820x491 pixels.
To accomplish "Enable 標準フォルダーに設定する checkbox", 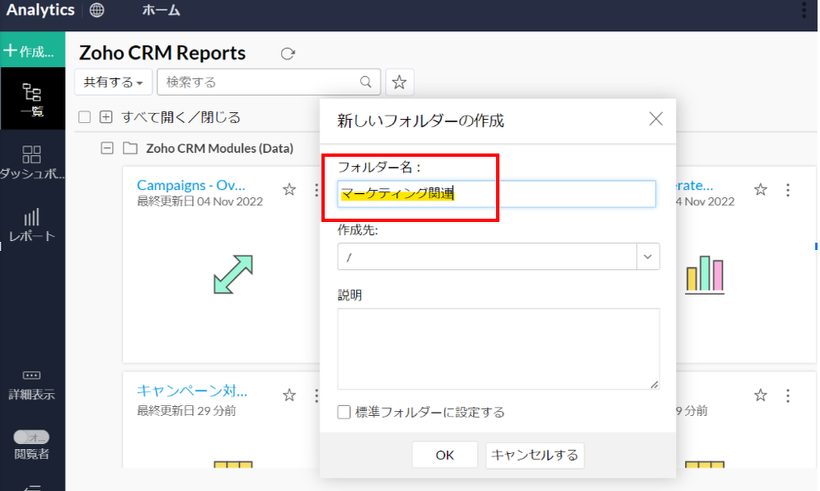I will pyautogui.click(x=344, y=412).
